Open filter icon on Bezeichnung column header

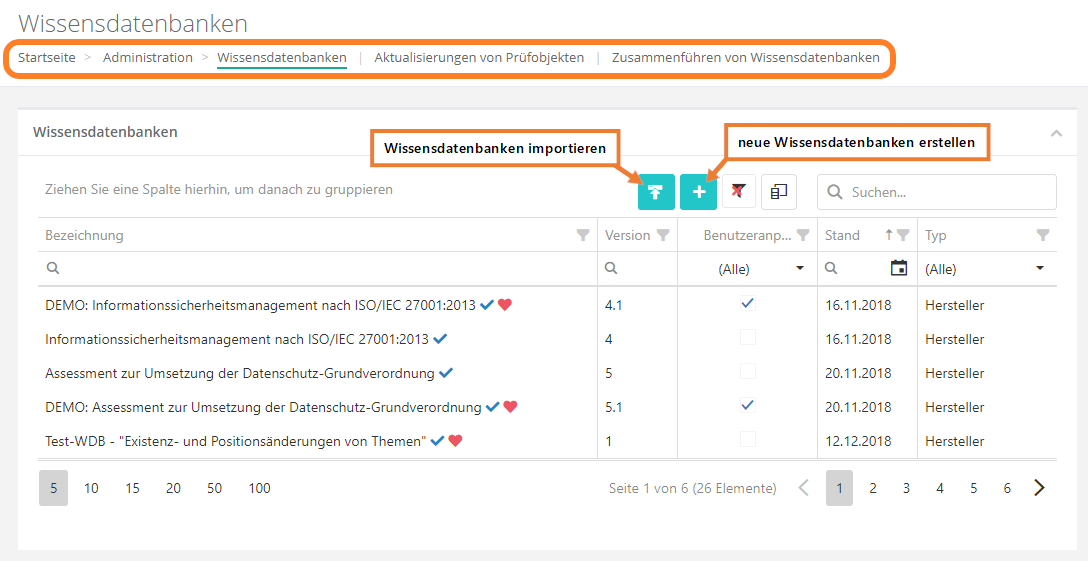point(583,236)
